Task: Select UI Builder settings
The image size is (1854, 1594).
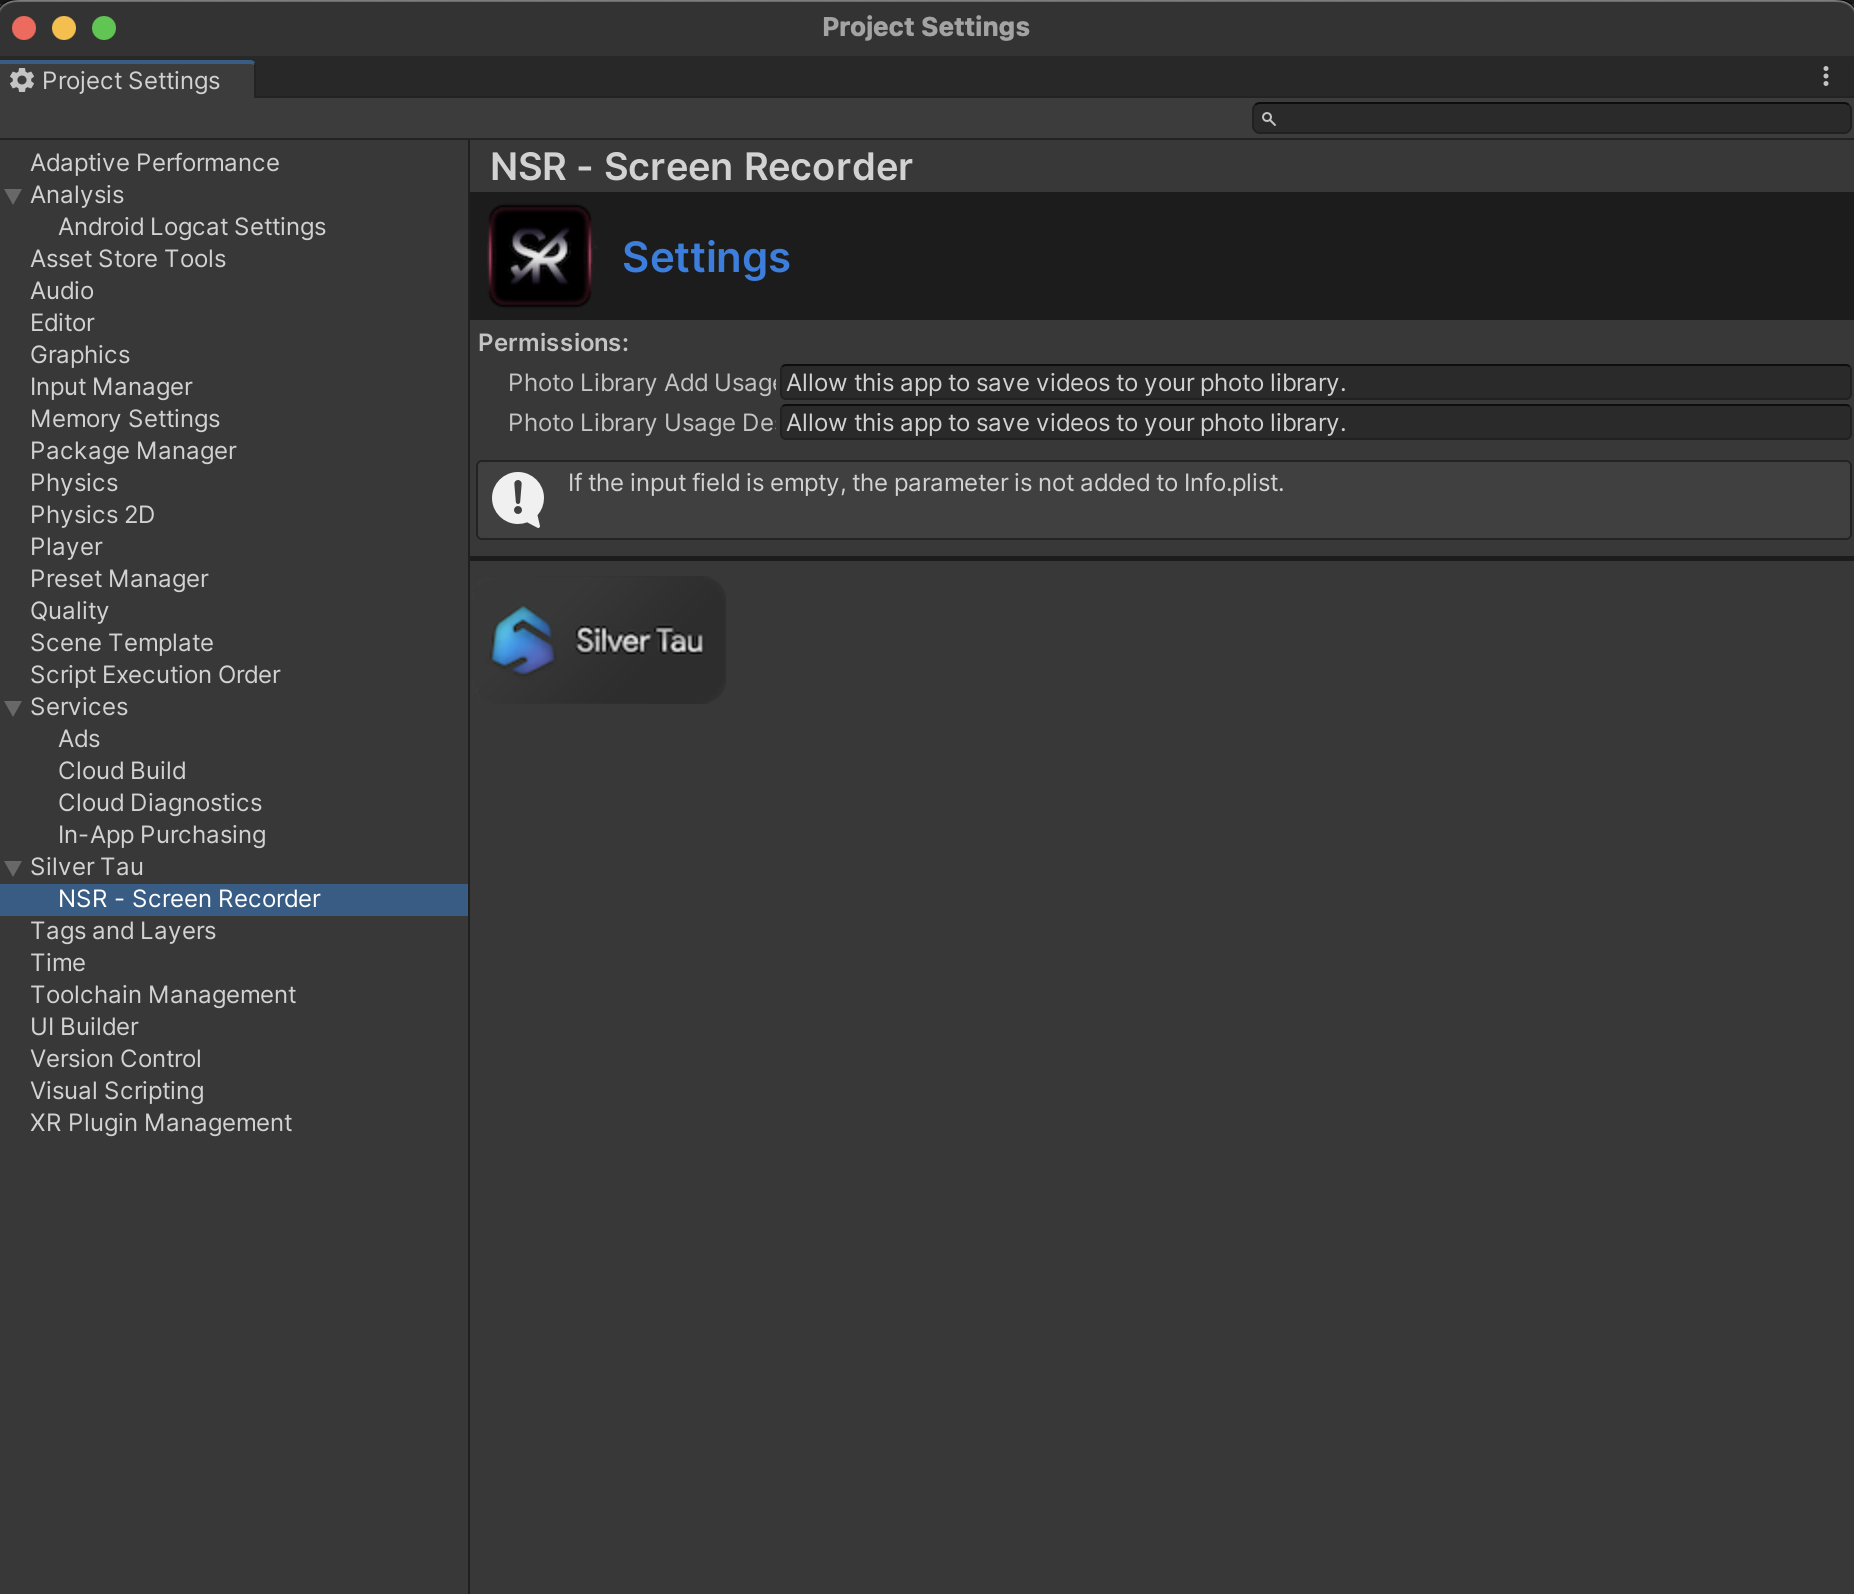Action: [x=84, y=1027]
